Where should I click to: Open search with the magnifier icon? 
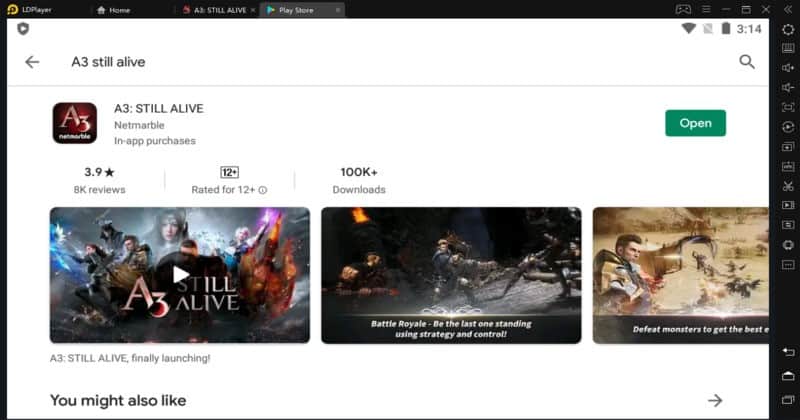pyautogui.click(x=746, y=62)
